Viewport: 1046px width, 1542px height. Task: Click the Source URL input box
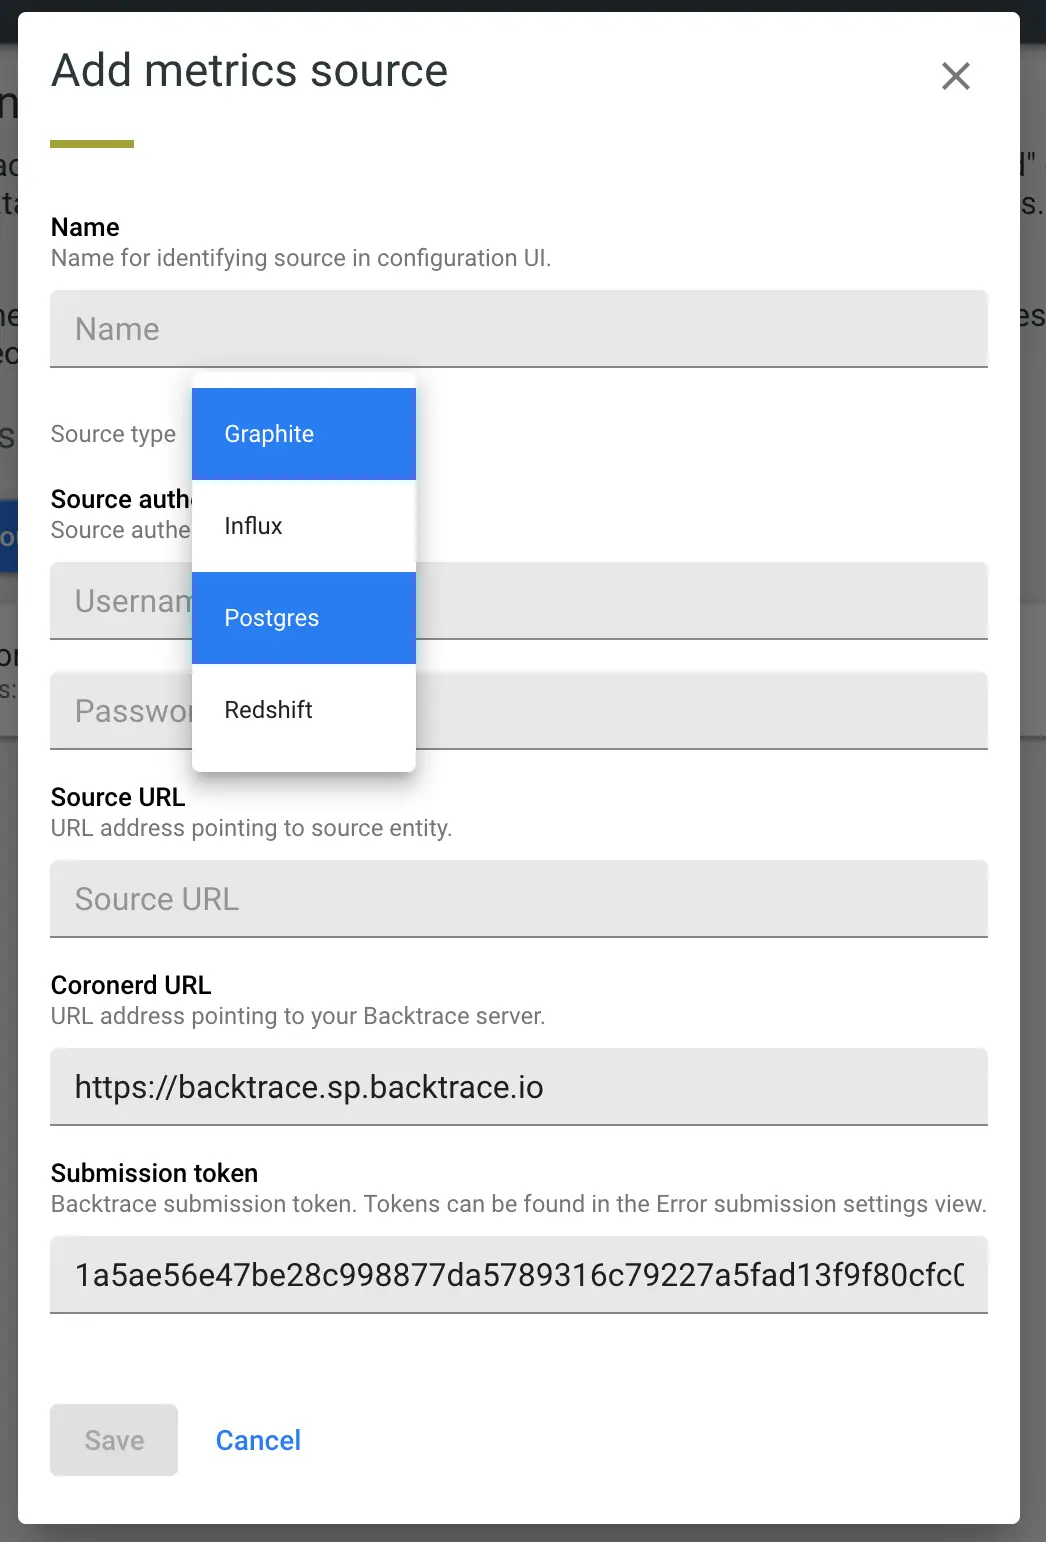(518, 899)
